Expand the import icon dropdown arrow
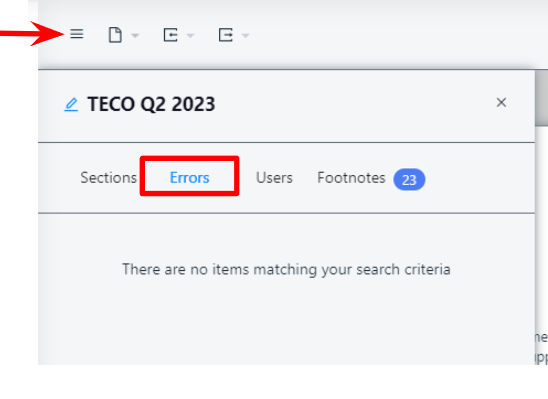Viewport: 548px width, 399px height. [x=190, y=35]
